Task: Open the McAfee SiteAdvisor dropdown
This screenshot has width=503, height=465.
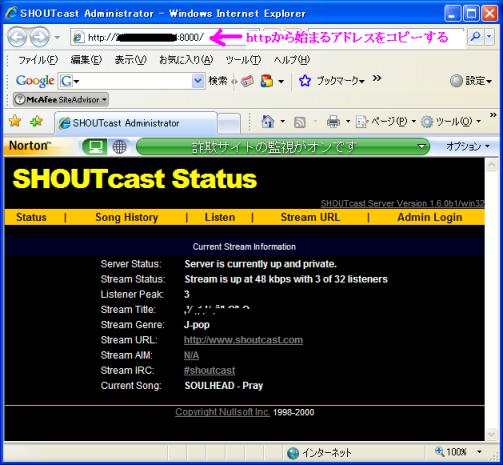Action: (x=61, y=99)
